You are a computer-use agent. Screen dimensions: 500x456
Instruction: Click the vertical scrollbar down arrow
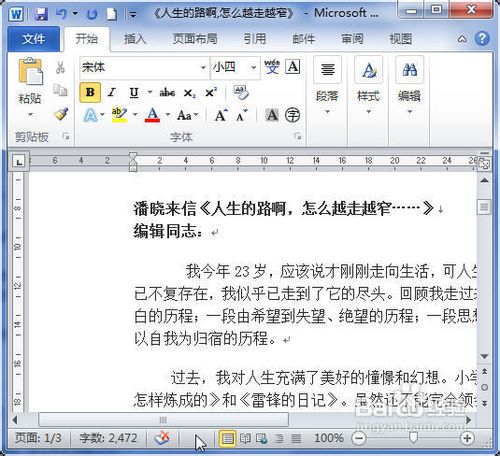point(484,356)
